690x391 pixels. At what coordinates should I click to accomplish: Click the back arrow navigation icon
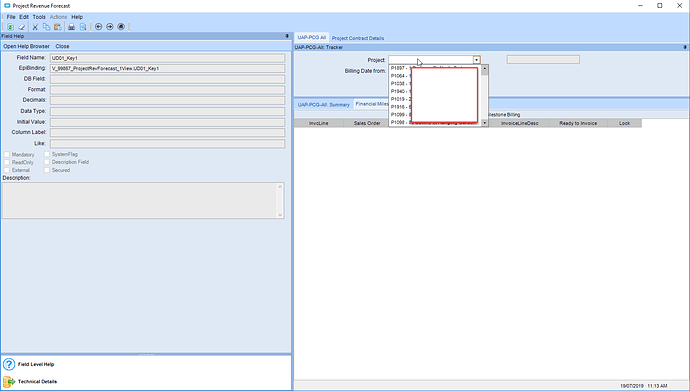point(99,27)
